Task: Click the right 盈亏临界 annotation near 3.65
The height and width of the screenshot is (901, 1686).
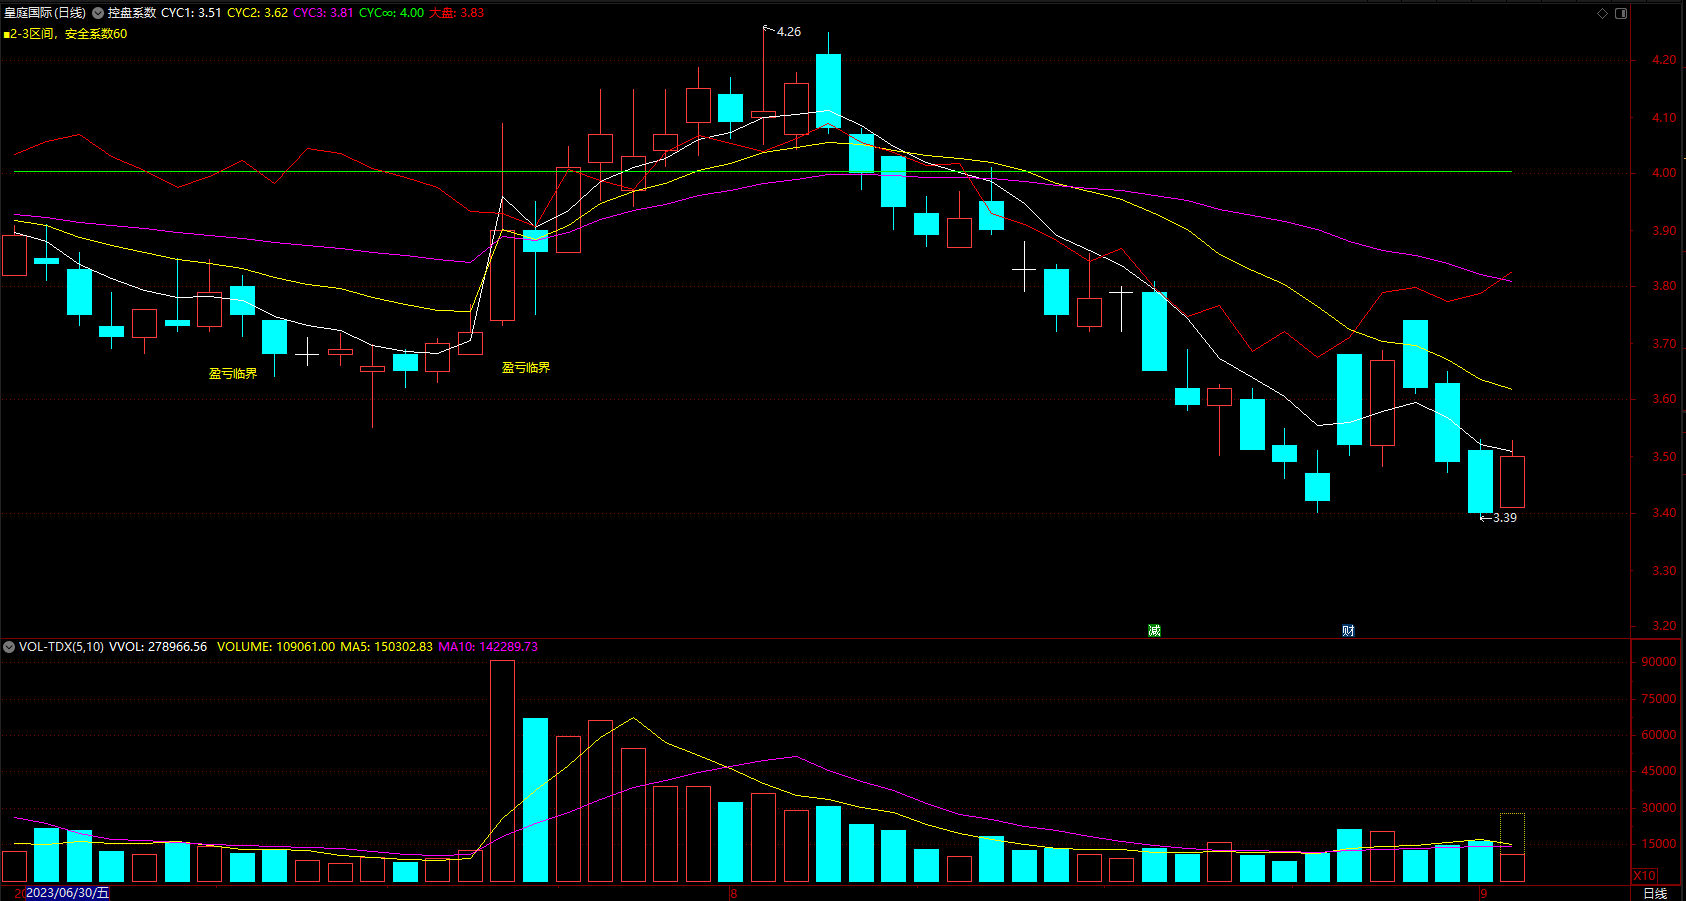Action: 526,368
